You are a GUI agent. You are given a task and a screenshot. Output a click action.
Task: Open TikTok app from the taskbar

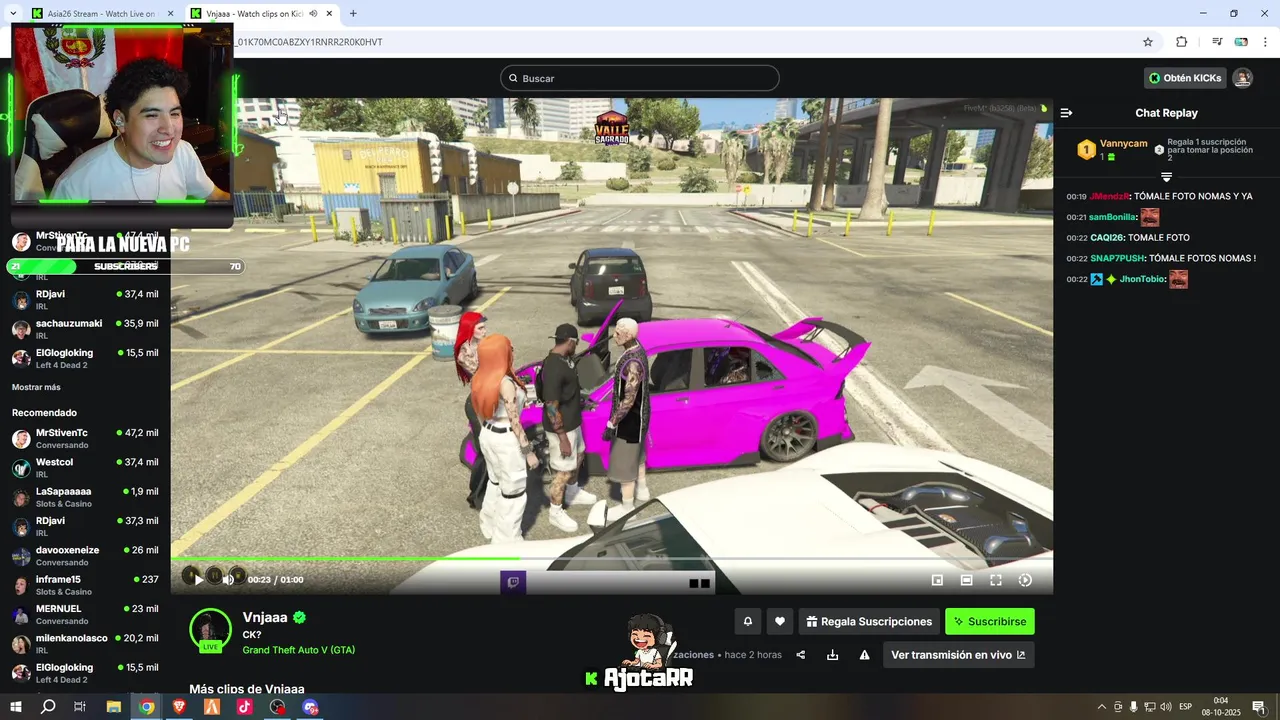pos(244,707)
